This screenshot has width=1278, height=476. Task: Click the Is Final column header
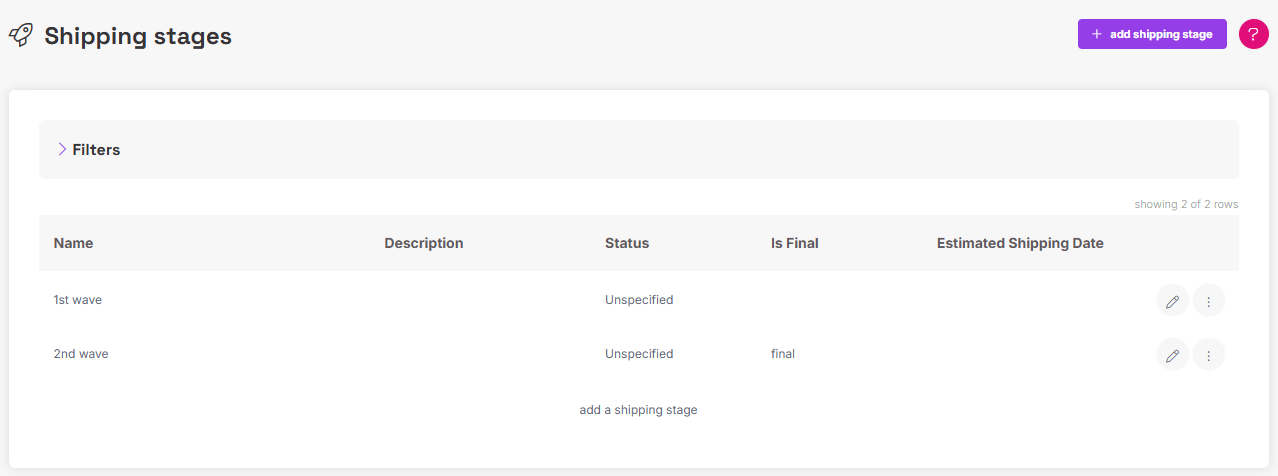pyautogui.click(x=794, y=243)
